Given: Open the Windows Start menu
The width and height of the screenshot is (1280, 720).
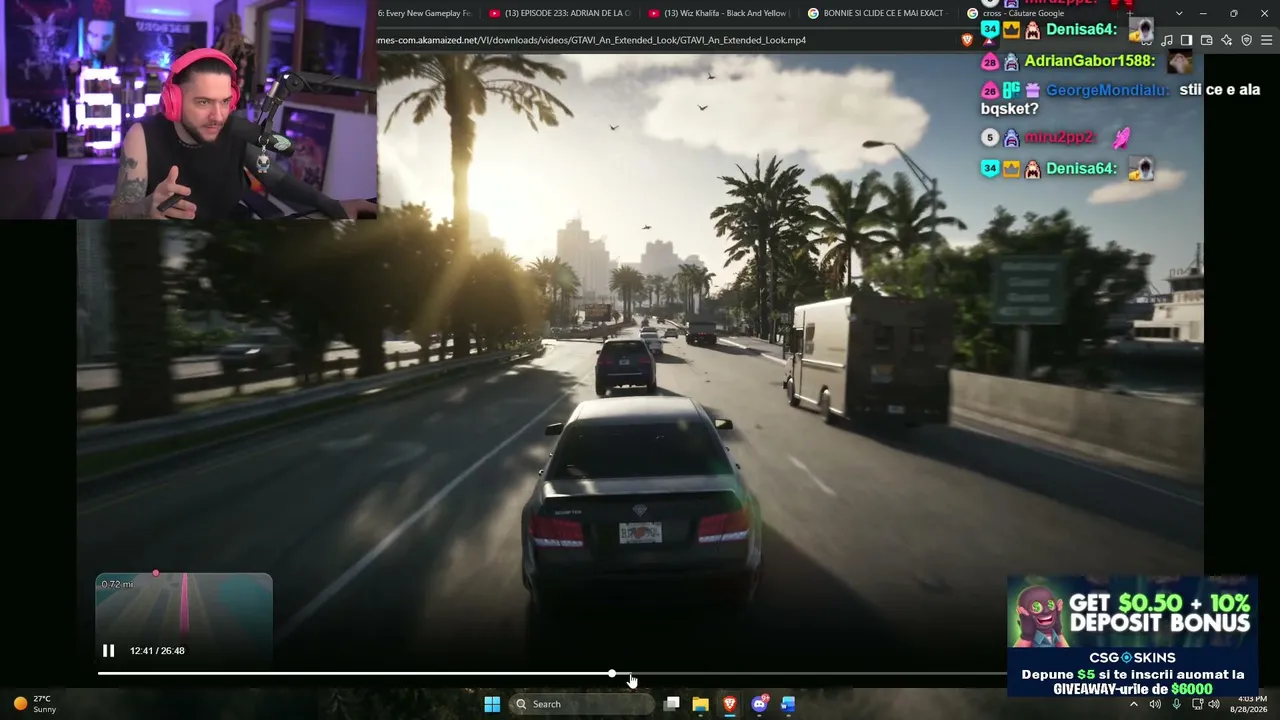Looking at the screenshot, I should click(492, 704).
